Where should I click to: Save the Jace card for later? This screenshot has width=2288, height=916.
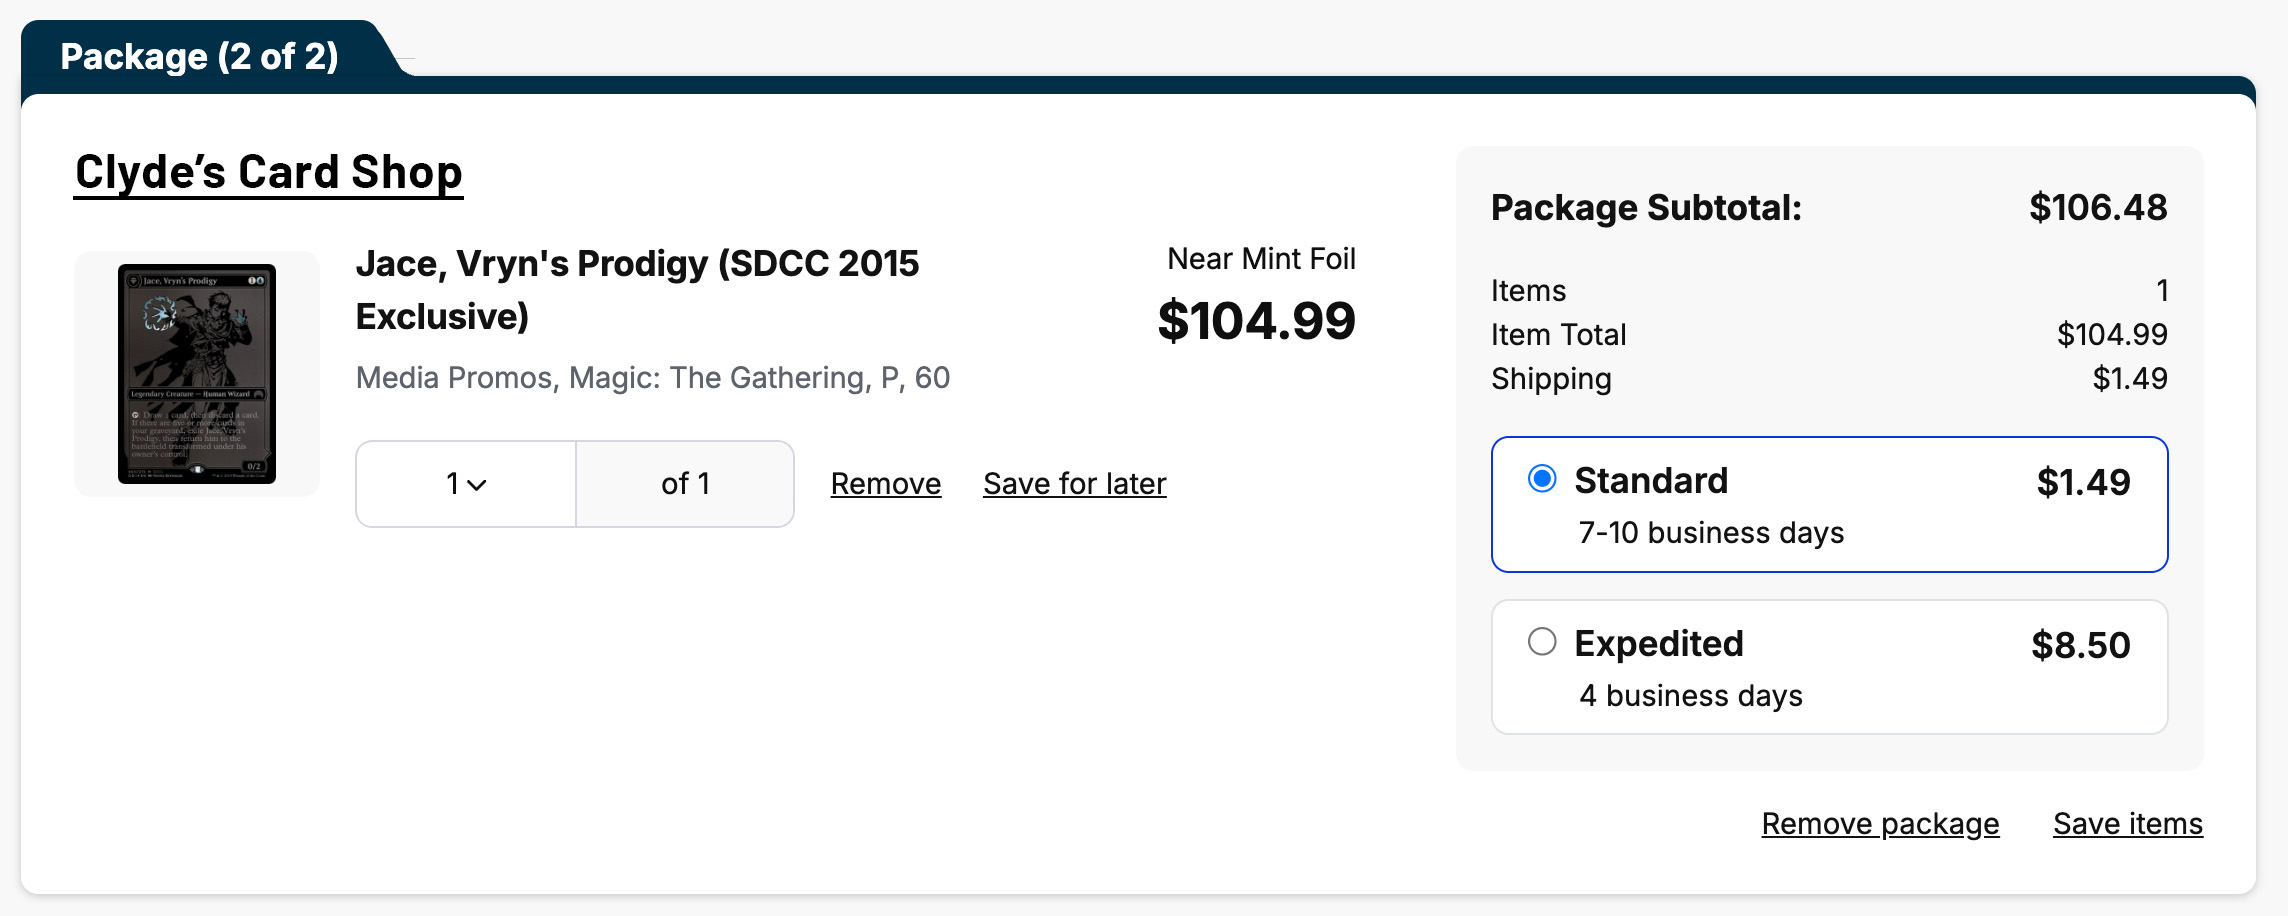(1075, 484)
